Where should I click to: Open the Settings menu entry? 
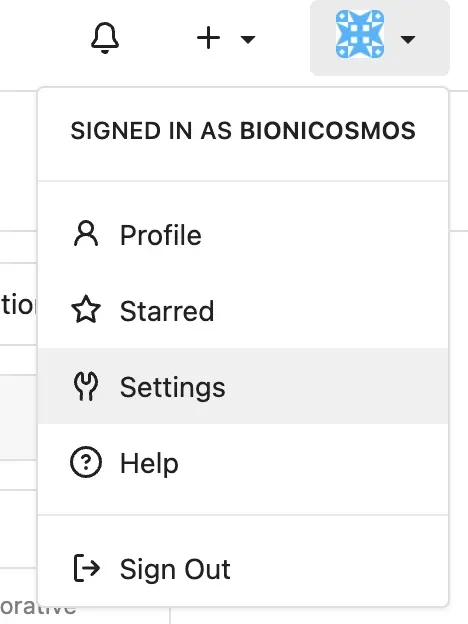(243, 386)
